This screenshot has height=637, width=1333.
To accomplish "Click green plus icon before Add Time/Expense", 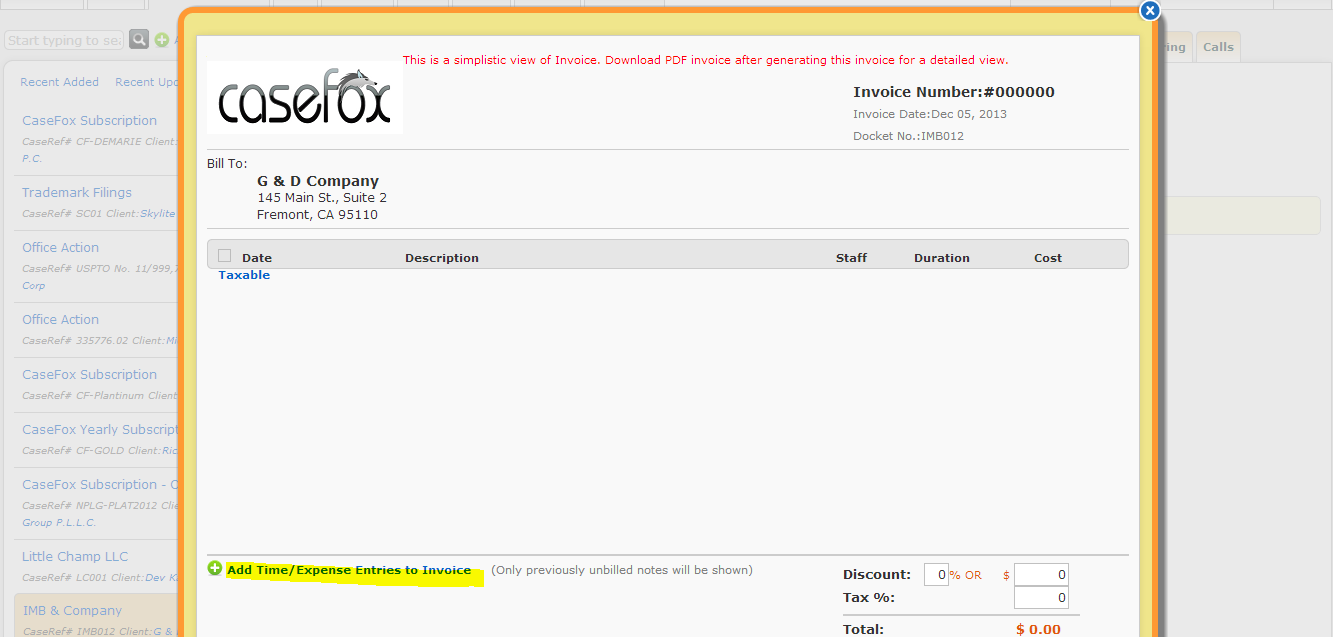I will click(215, 569).
